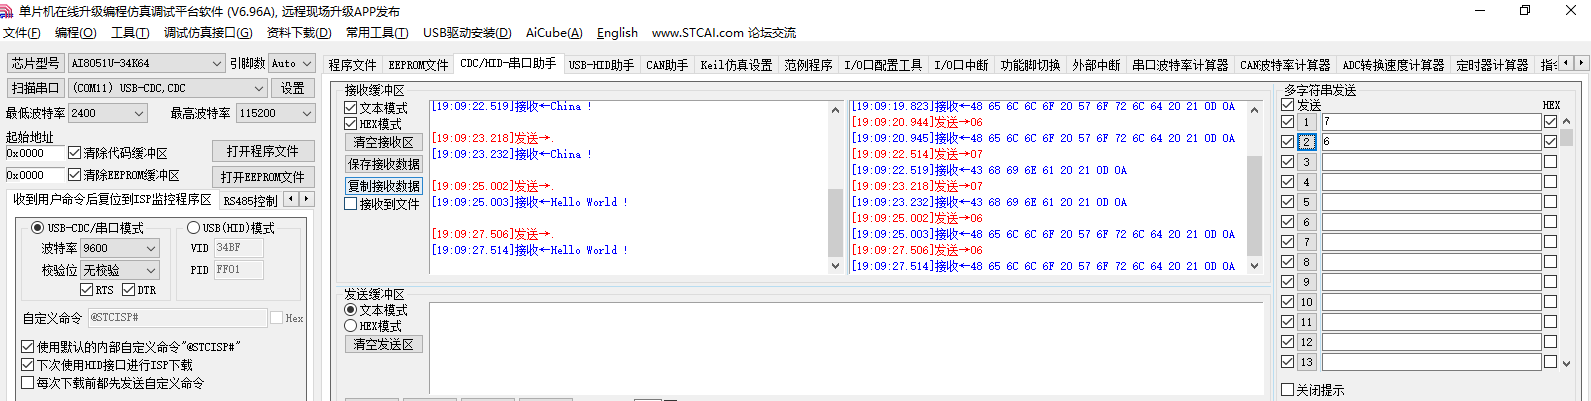Open the 文件(F) menu
This screenshot has height=401, width=1591.
22,33
